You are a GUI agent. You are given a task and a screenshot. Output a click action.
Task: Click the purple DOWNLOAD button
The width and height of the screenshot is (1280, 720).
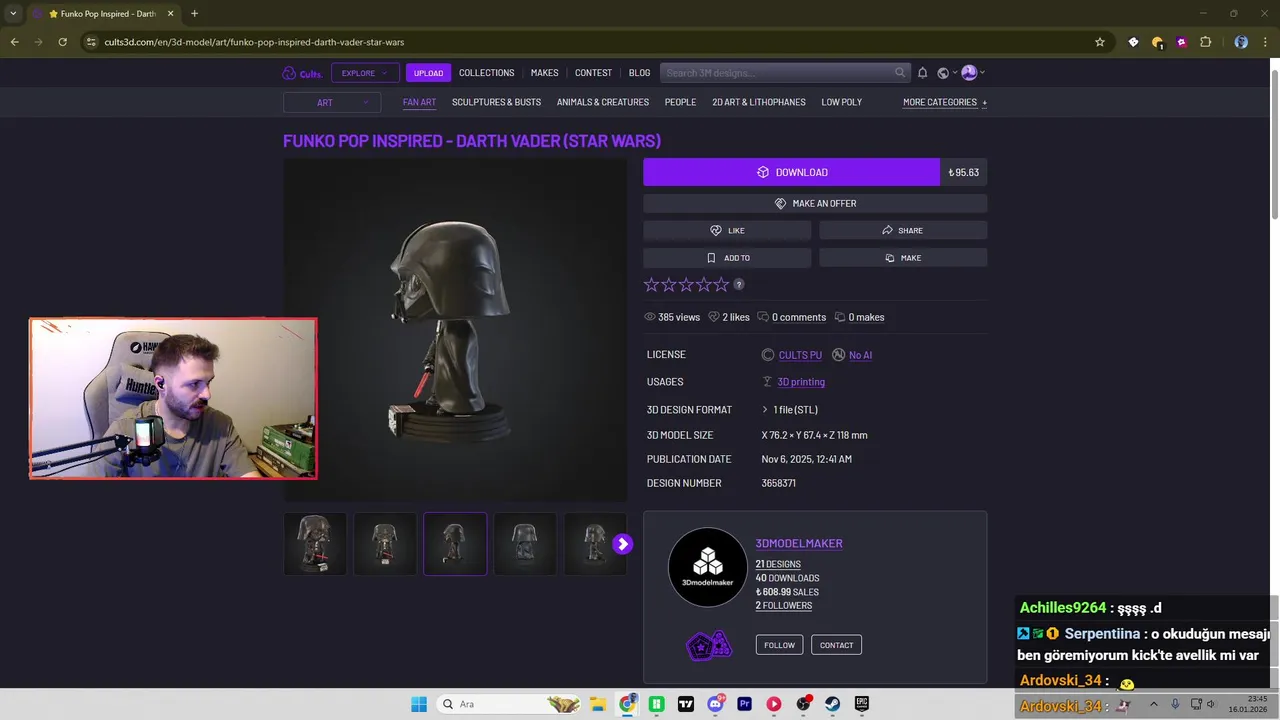pos(791,172)
